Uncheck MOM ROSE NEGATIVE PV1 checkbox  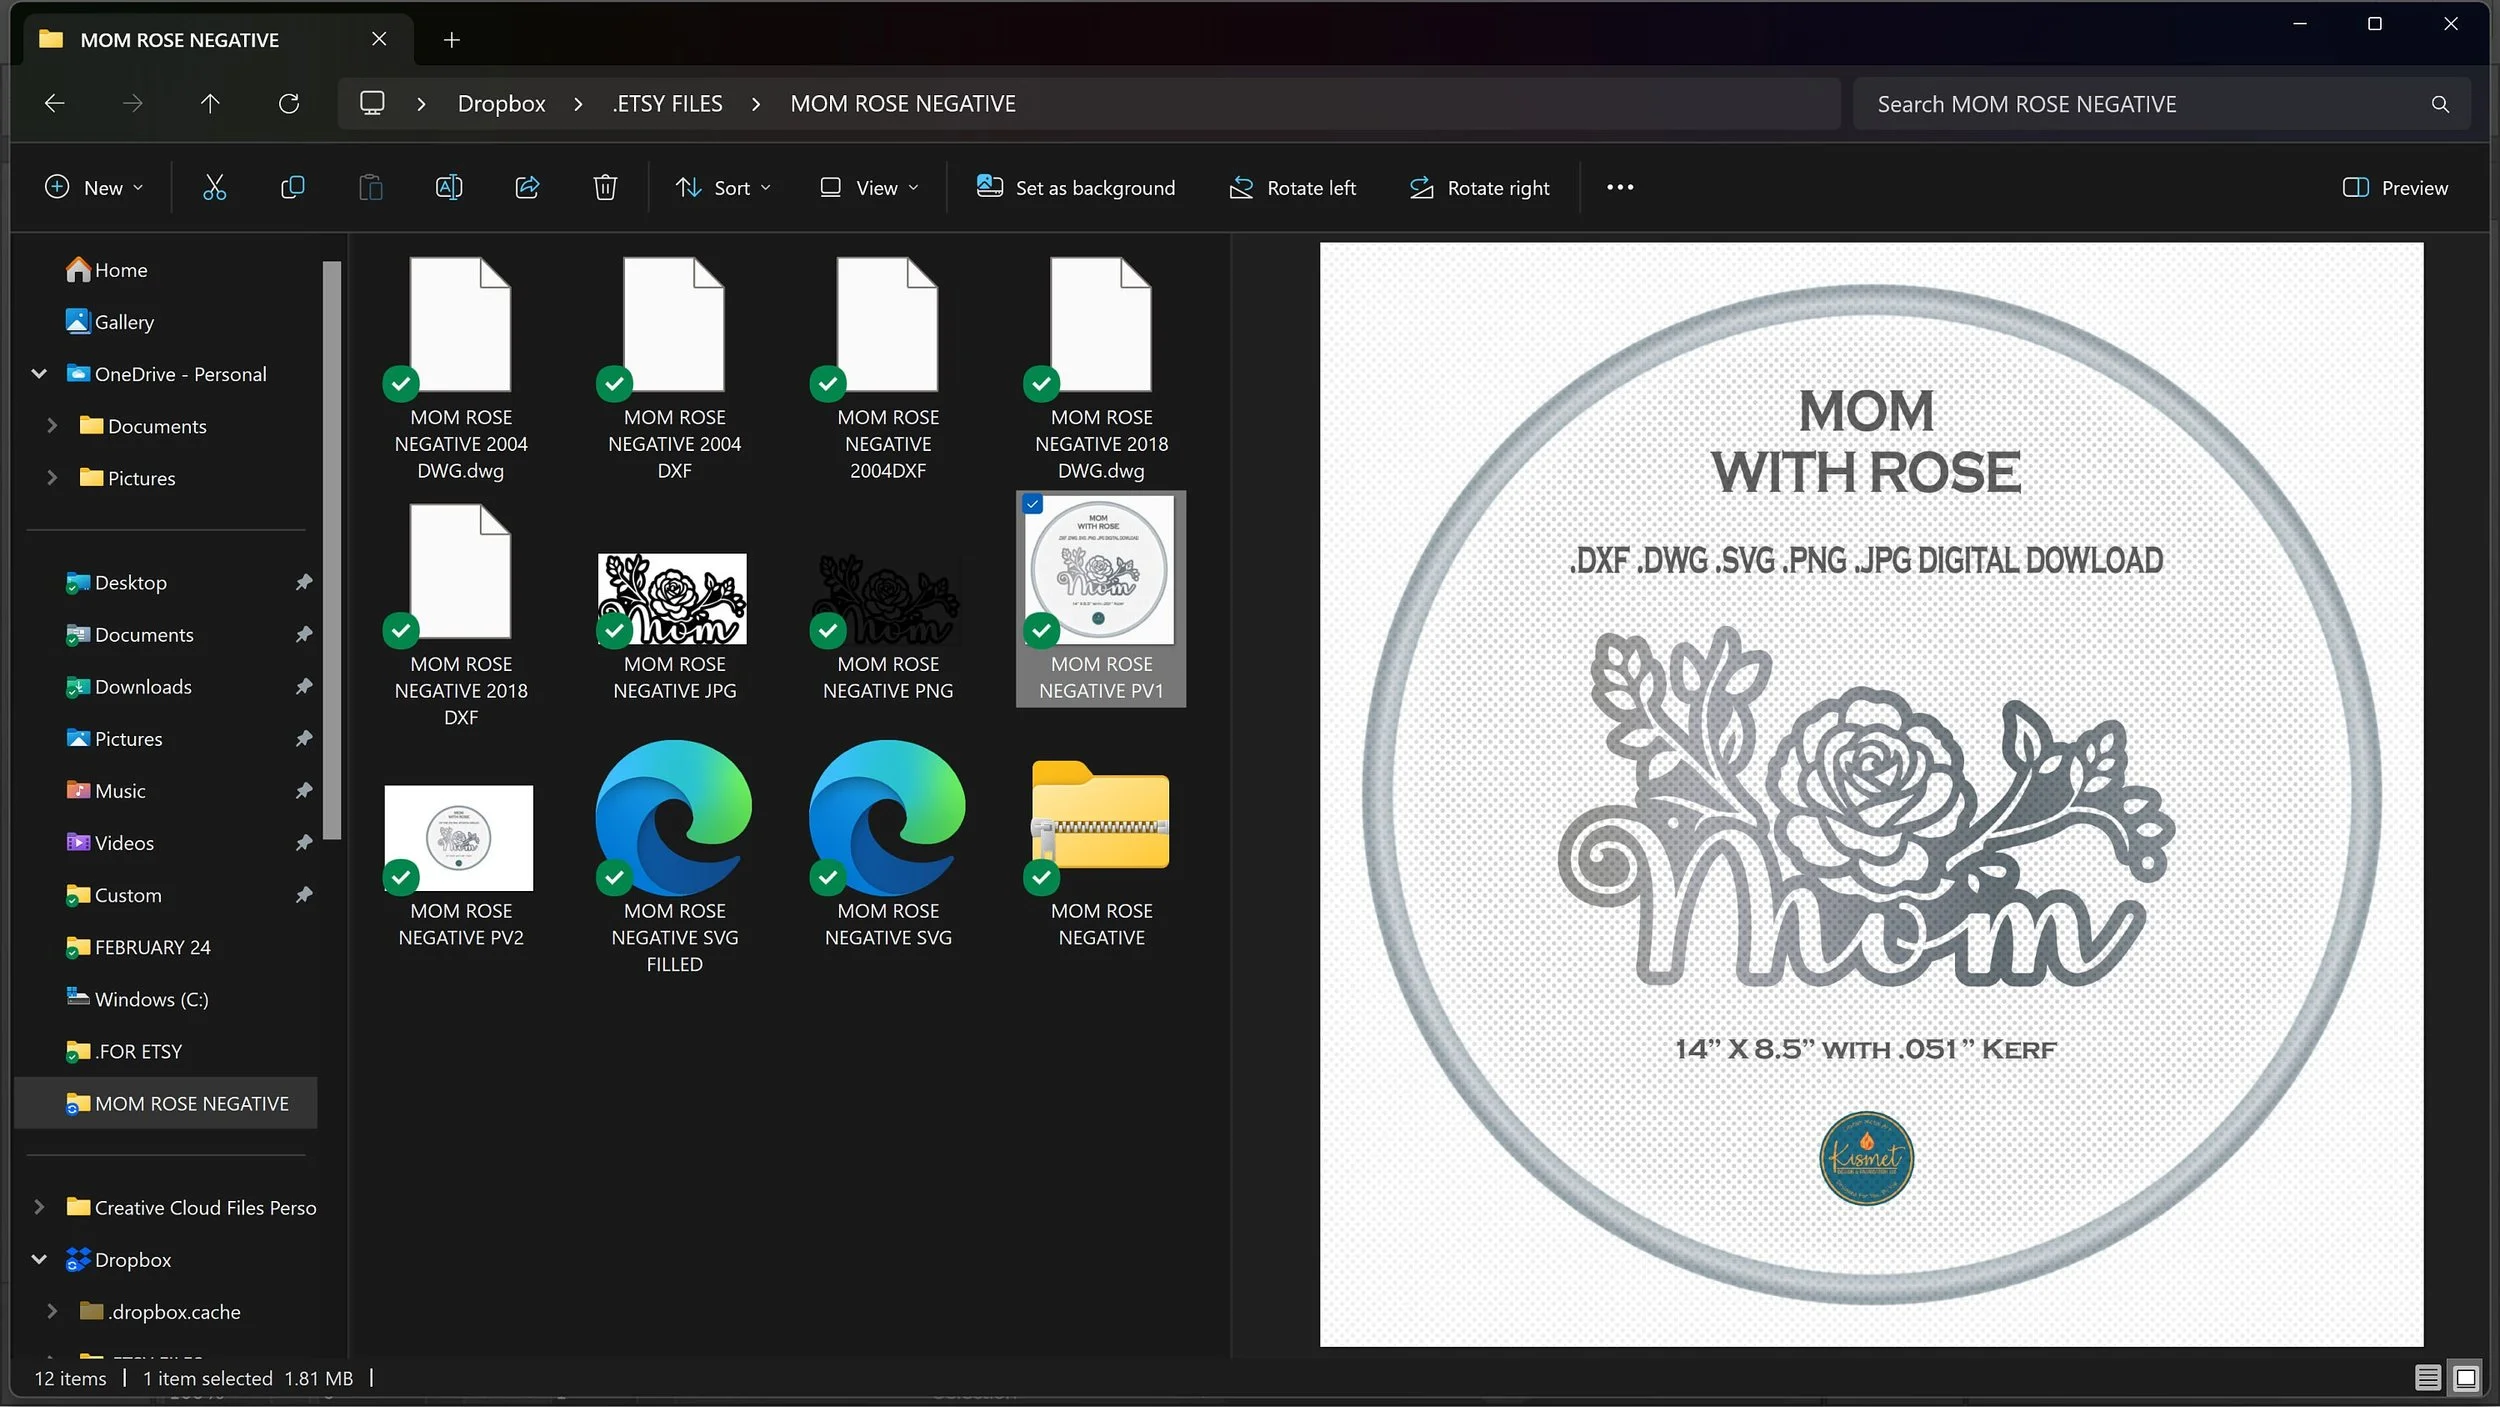click(1033, 504)
